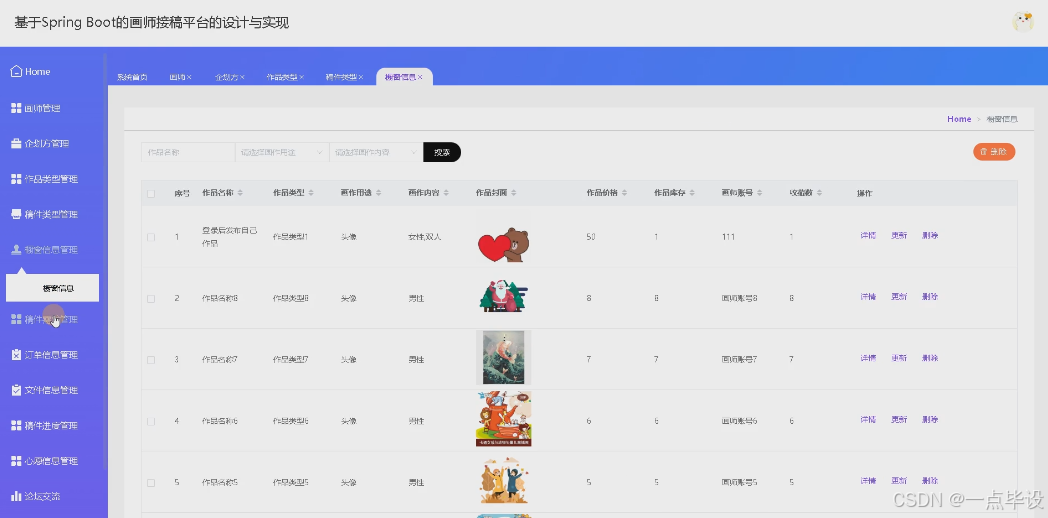The height and width of the screenshot is (518, 1048).
Task: Click 删除 for row 4 作品名称6
Action: click(930, 420)
